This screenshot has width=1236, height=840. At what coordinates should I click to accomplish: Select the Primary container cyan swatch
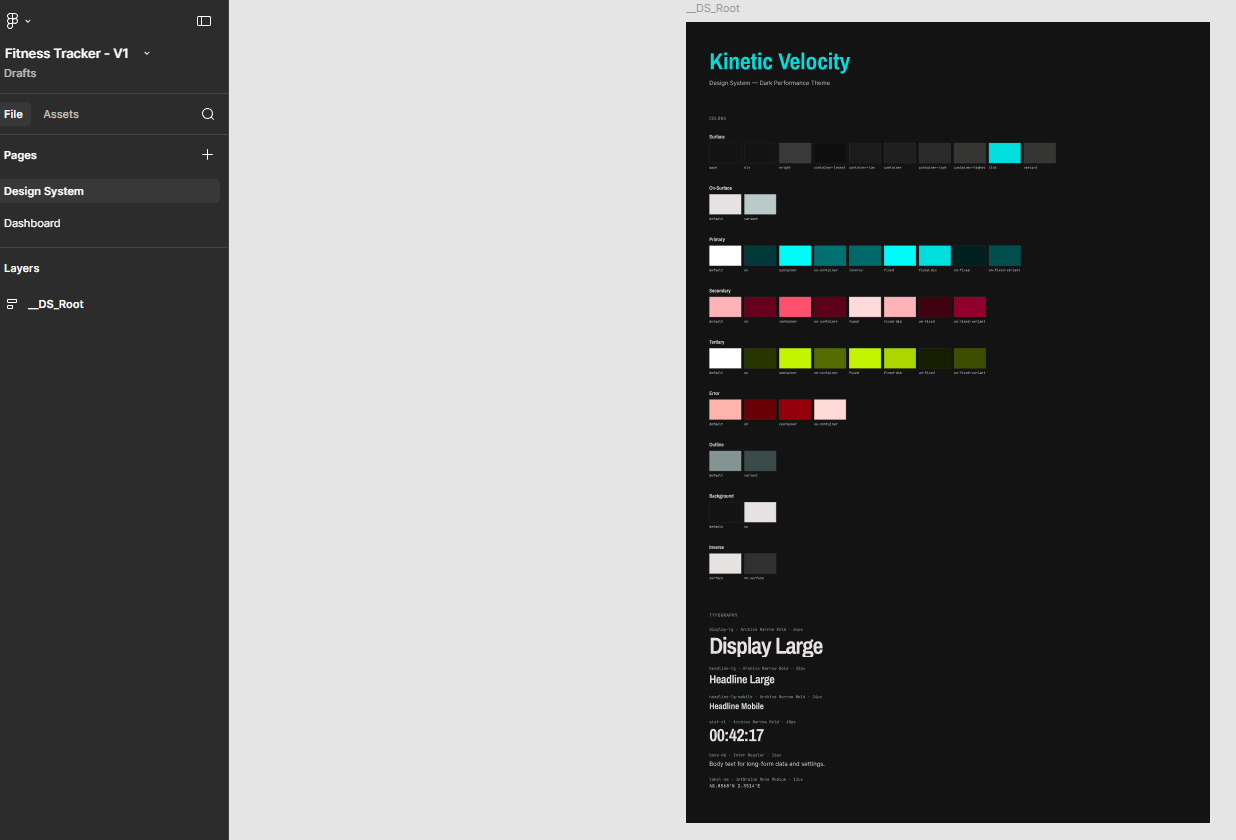[795, 255]
